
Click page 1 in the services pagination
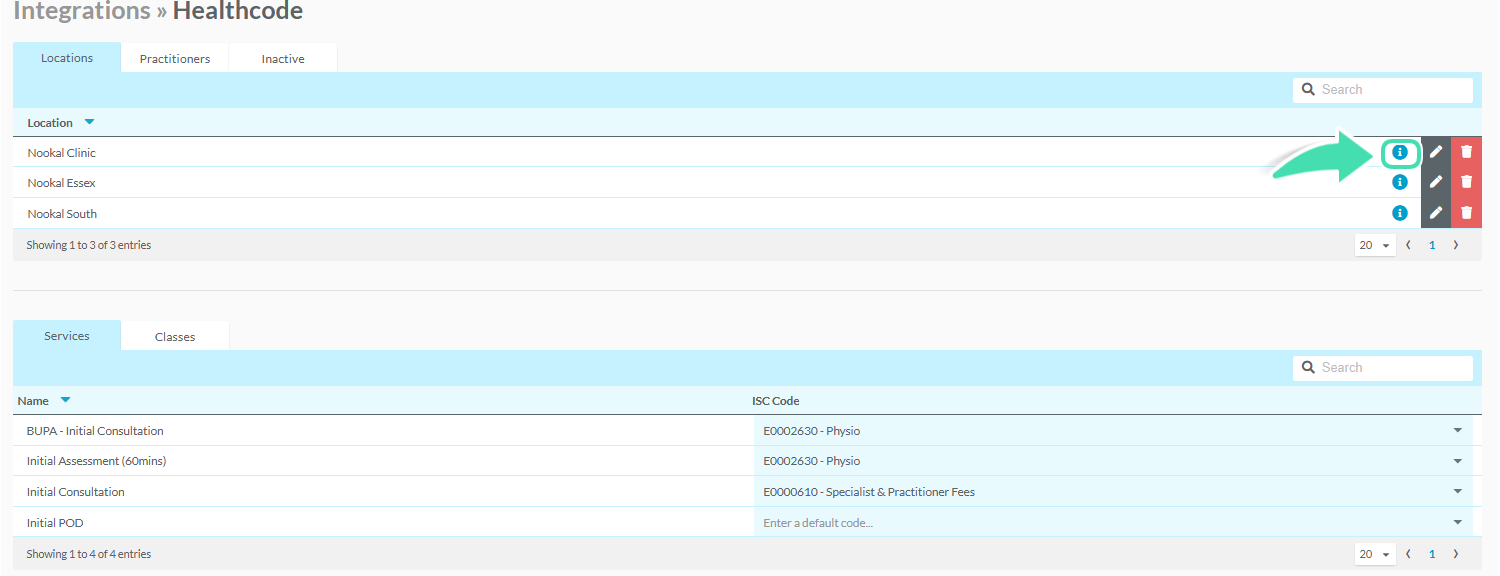pos(1432,553)
